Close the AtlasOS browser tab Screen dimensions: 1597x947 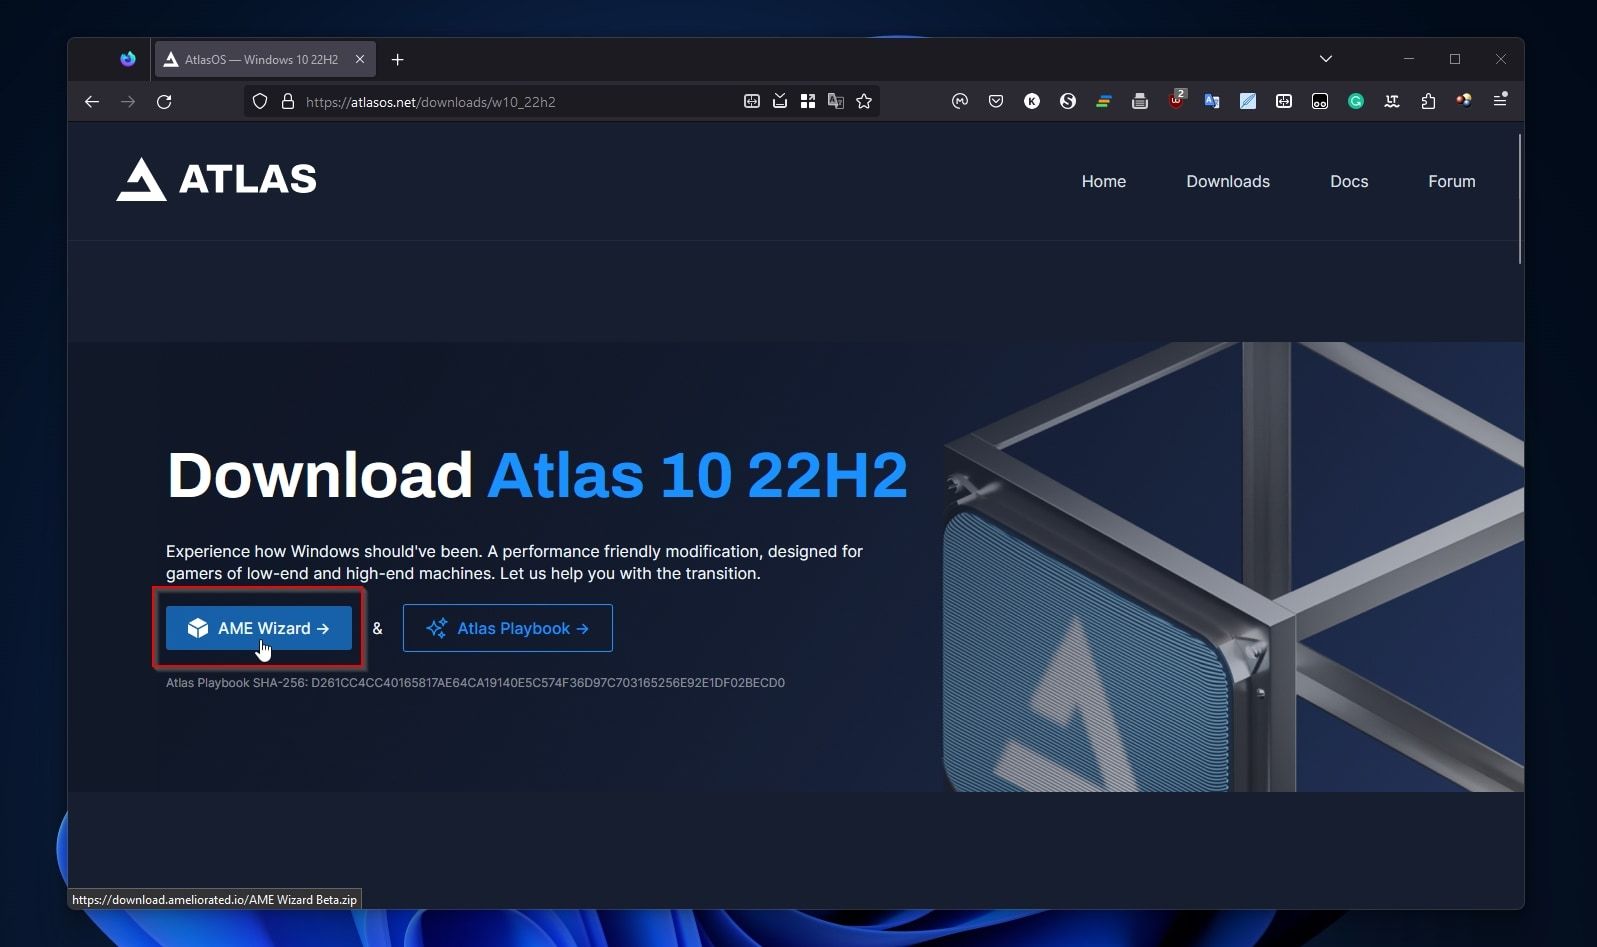[x=360, y=60]
